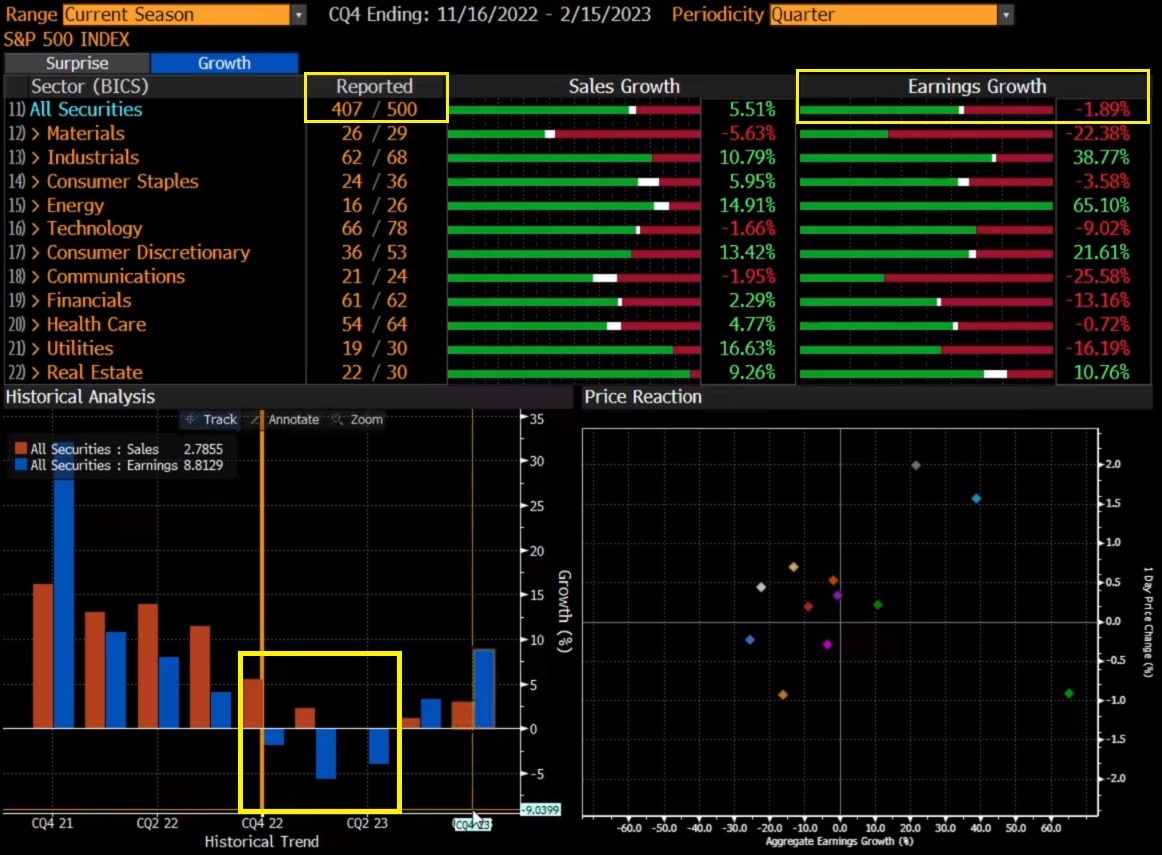Open the Periodicity dropdown arrow
Screen dimensions: 1162x855
pyautogui.click(x=1006, y=15)
